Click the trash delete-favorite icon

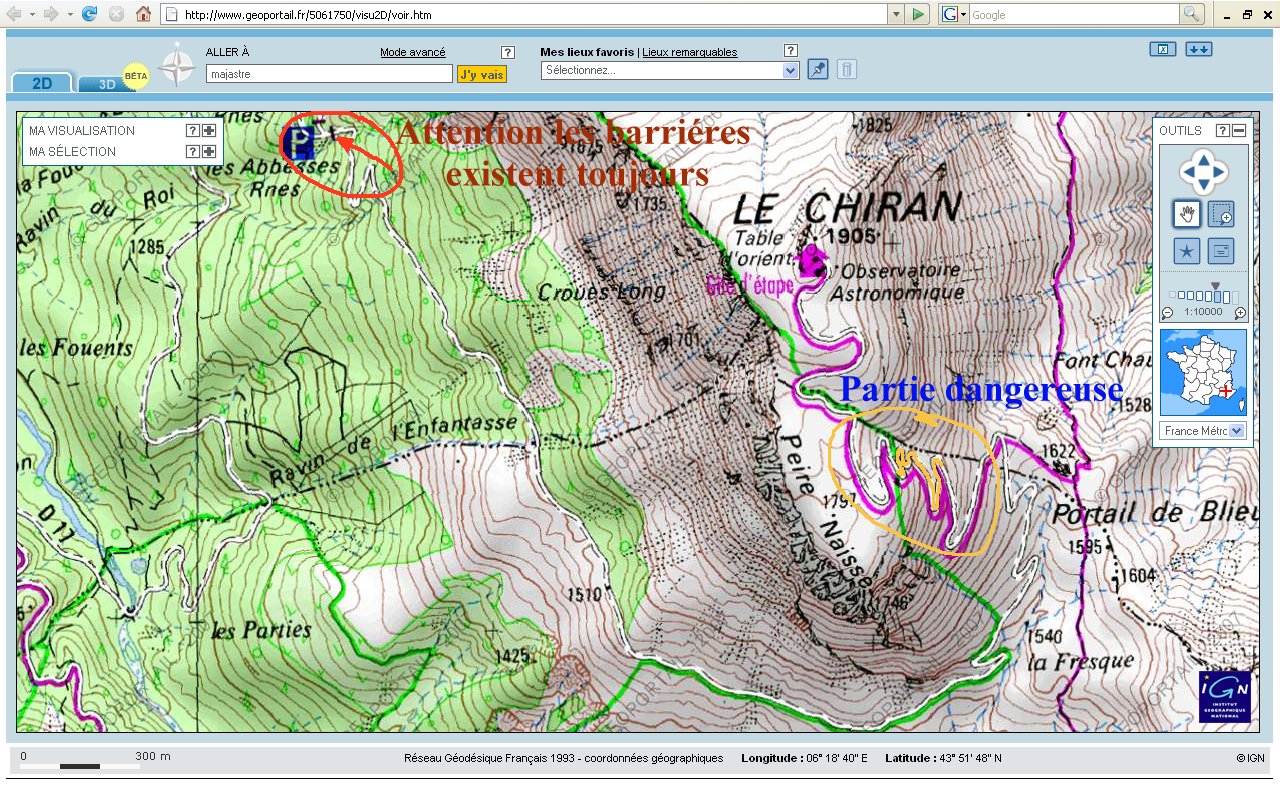846,69
